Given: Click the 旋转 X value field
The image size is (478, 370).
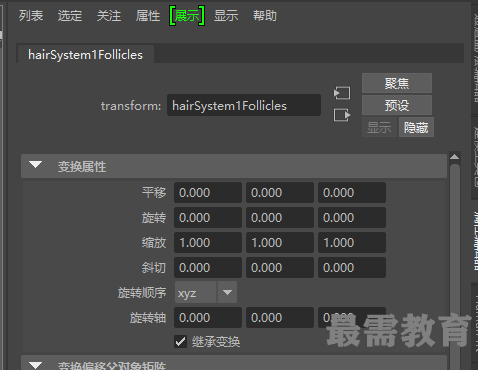Looking at the screenshot, I should tap(208, 218).
